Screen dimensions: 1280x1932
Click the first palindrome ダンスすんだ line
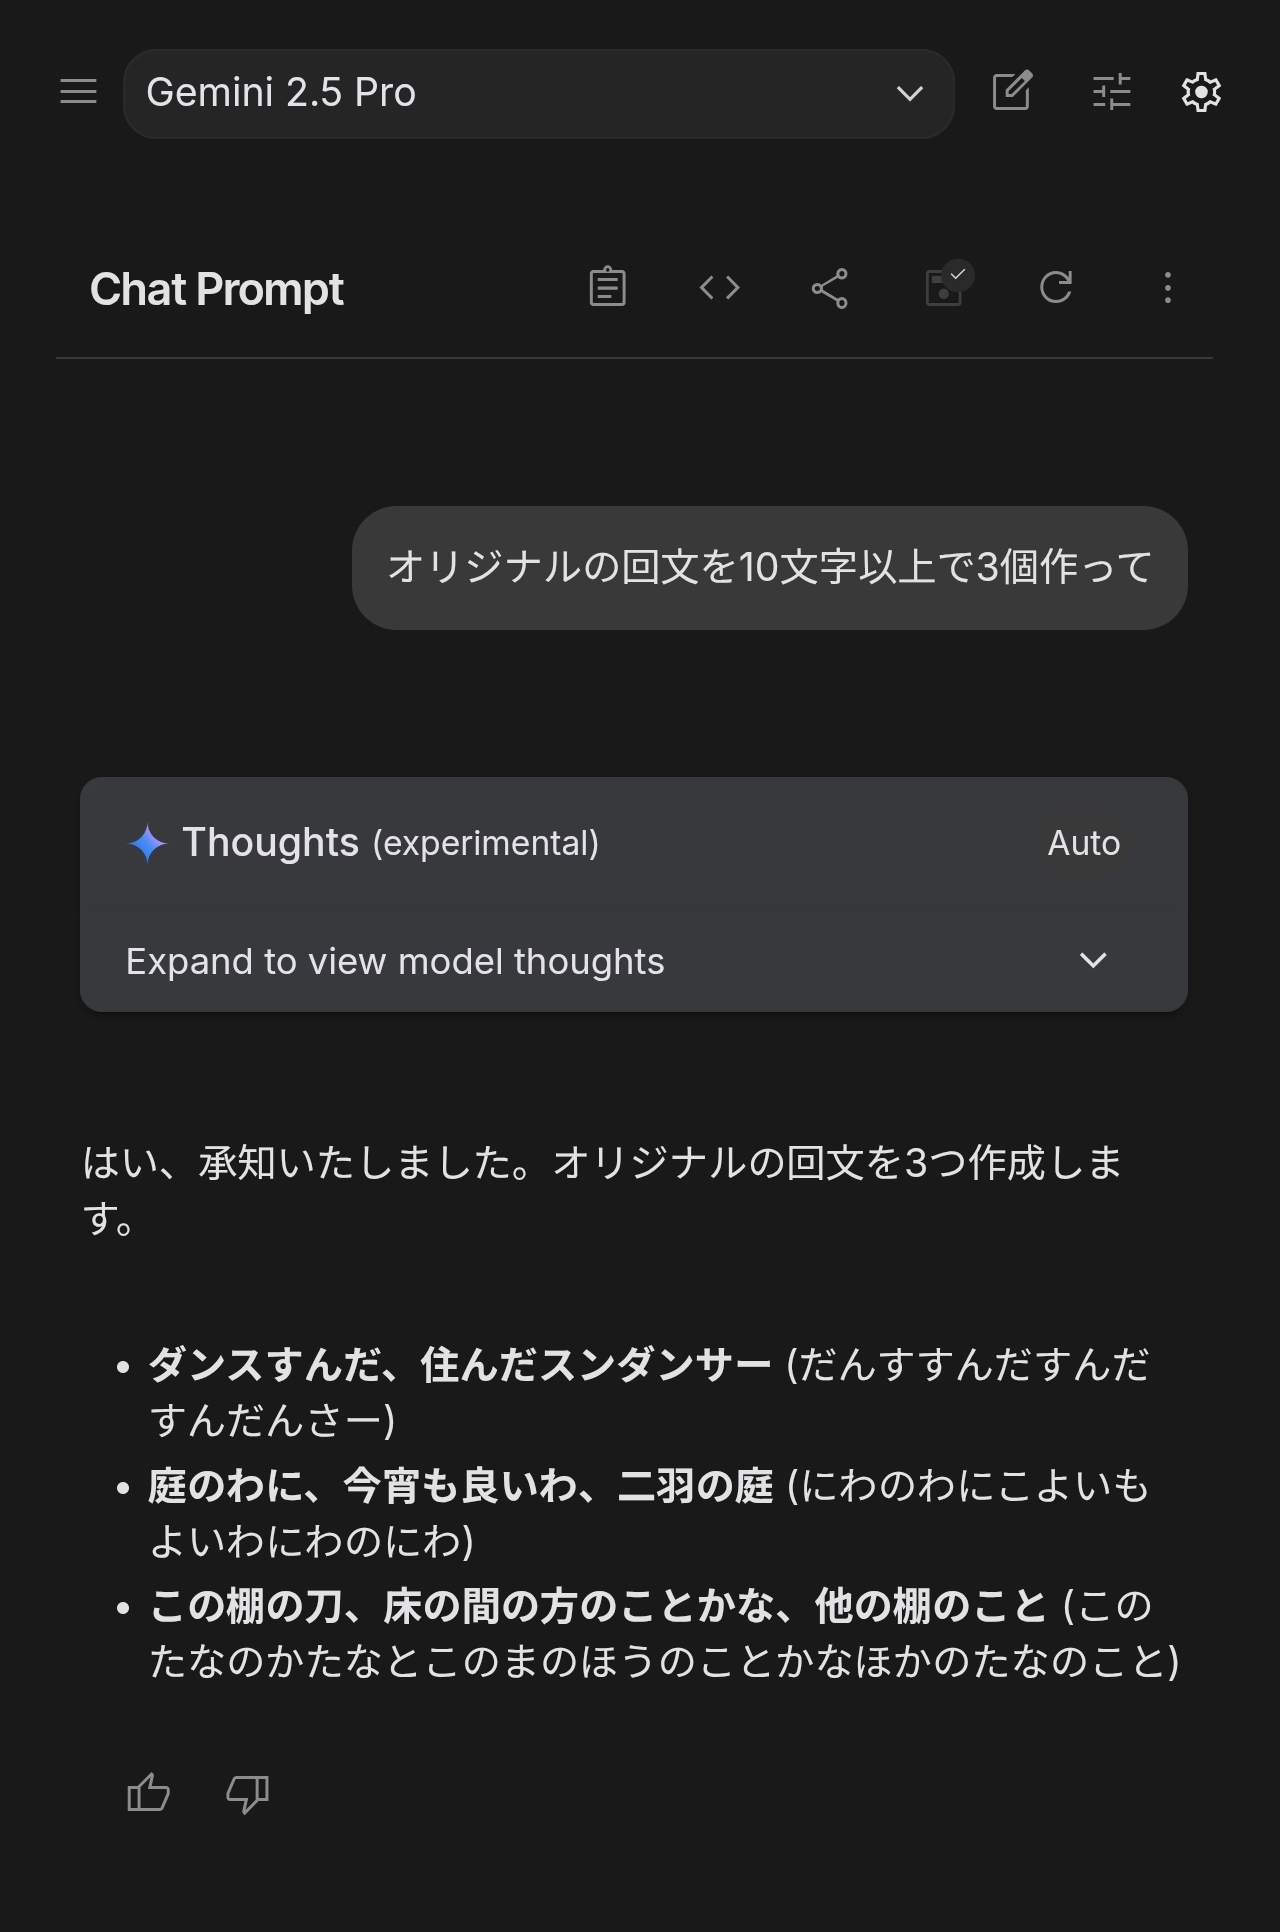pyautogui.click(x=648, y=1392)
